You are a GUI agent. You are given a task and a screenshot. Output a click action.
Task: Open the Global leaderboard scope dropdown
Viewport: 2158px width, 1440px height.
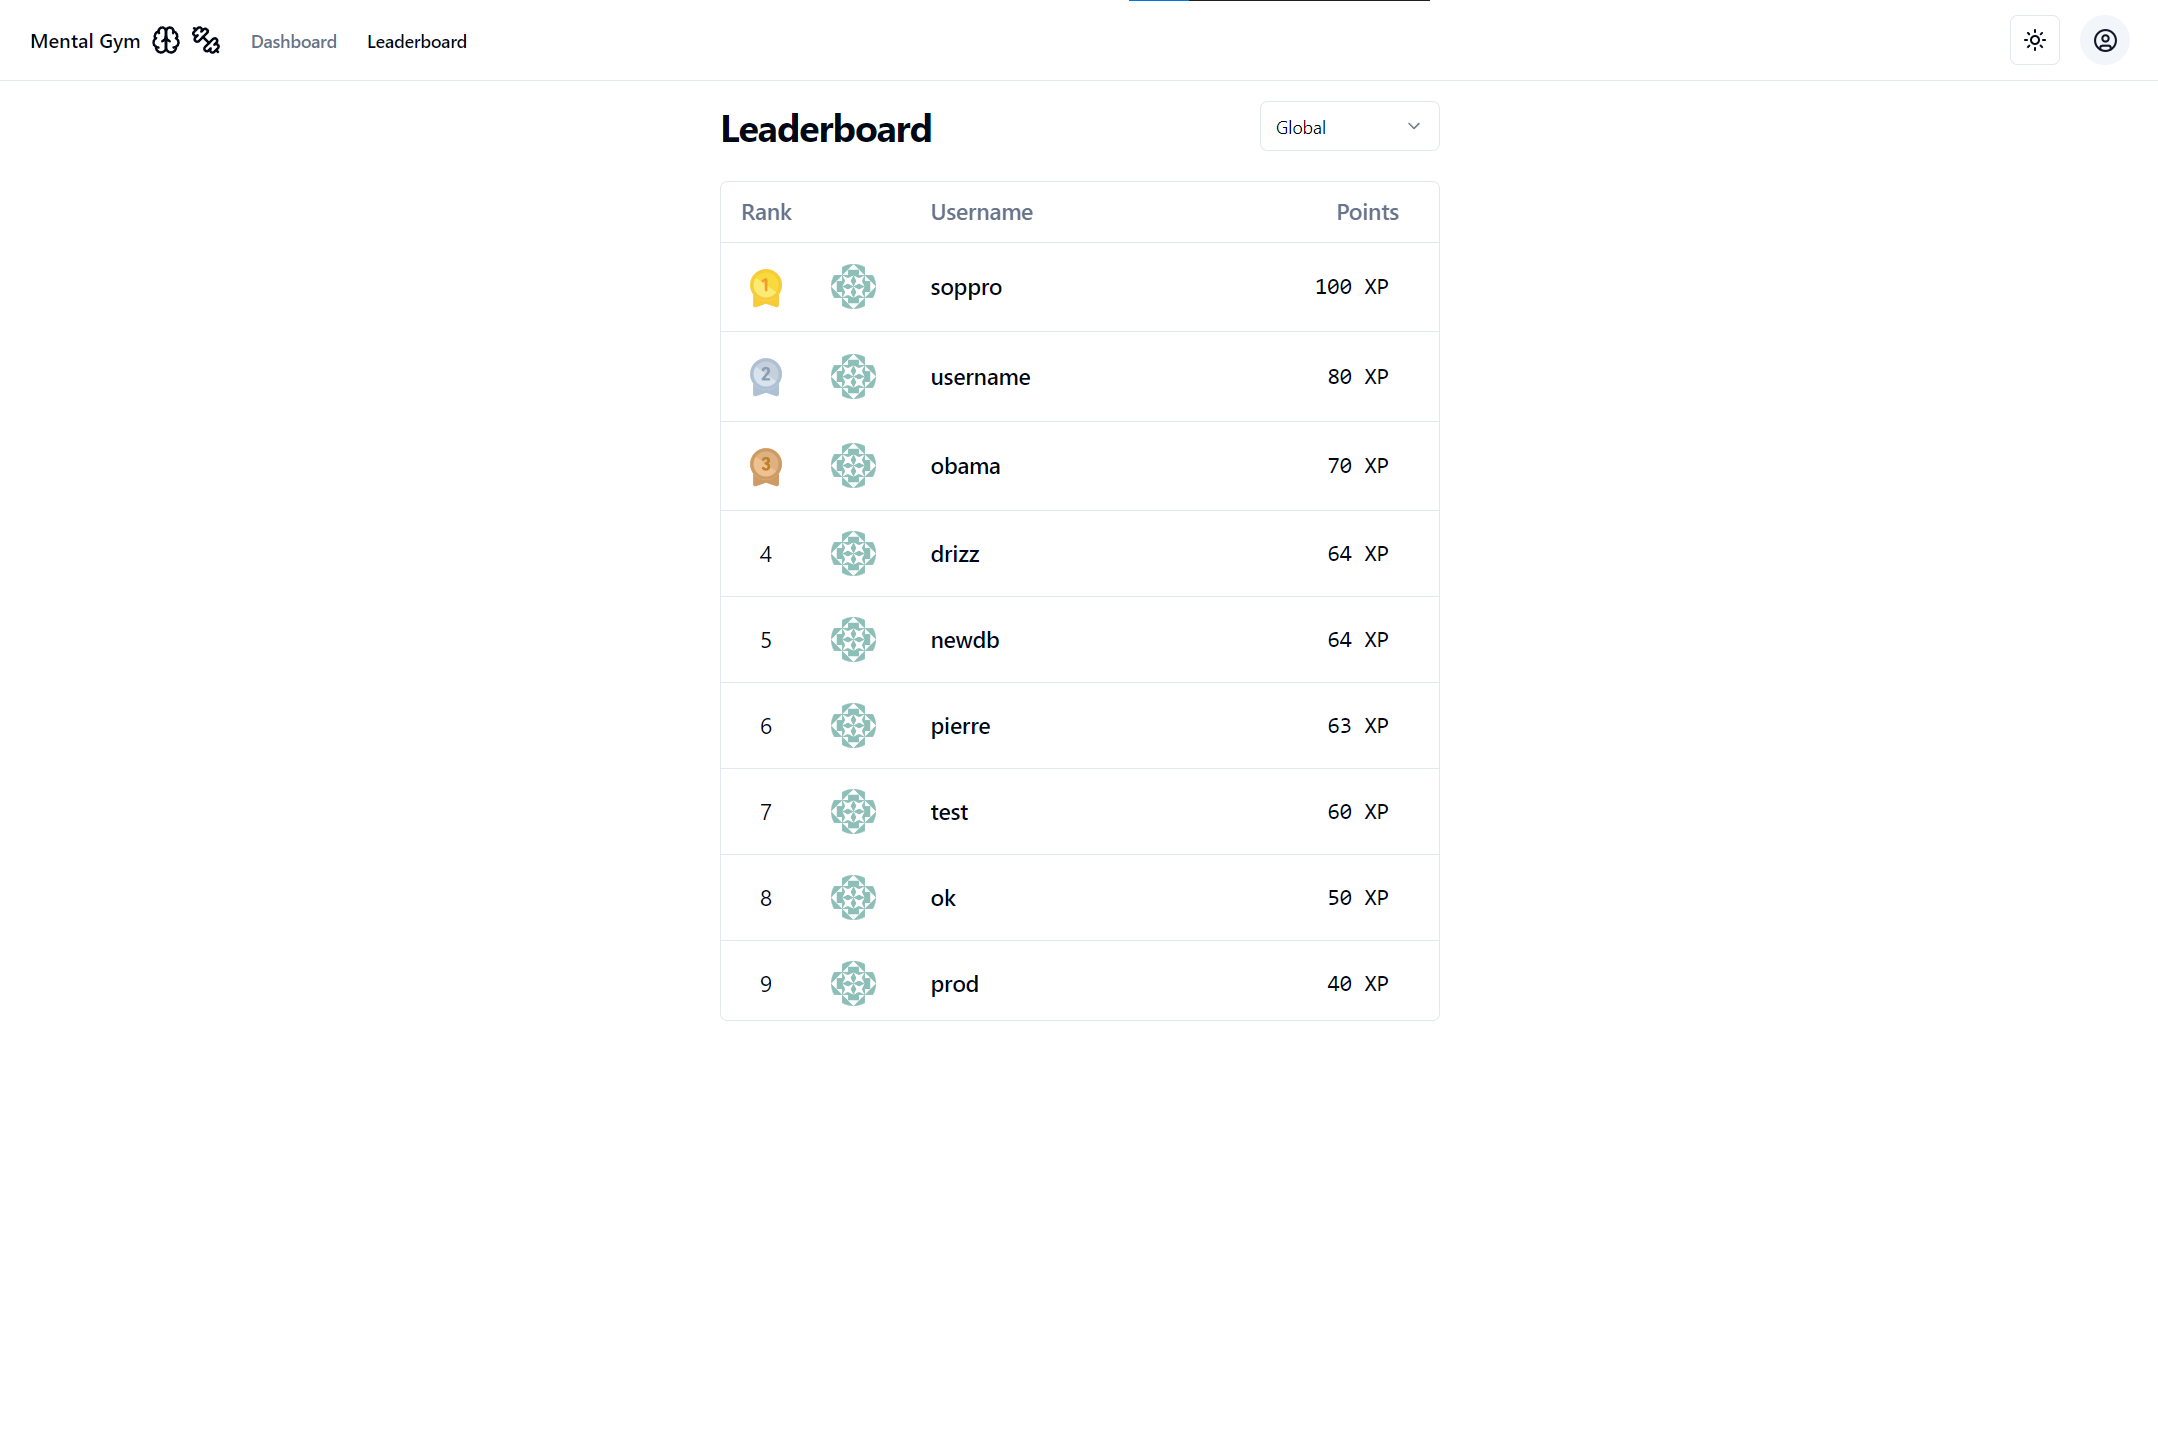click(x=1348, y=127)
